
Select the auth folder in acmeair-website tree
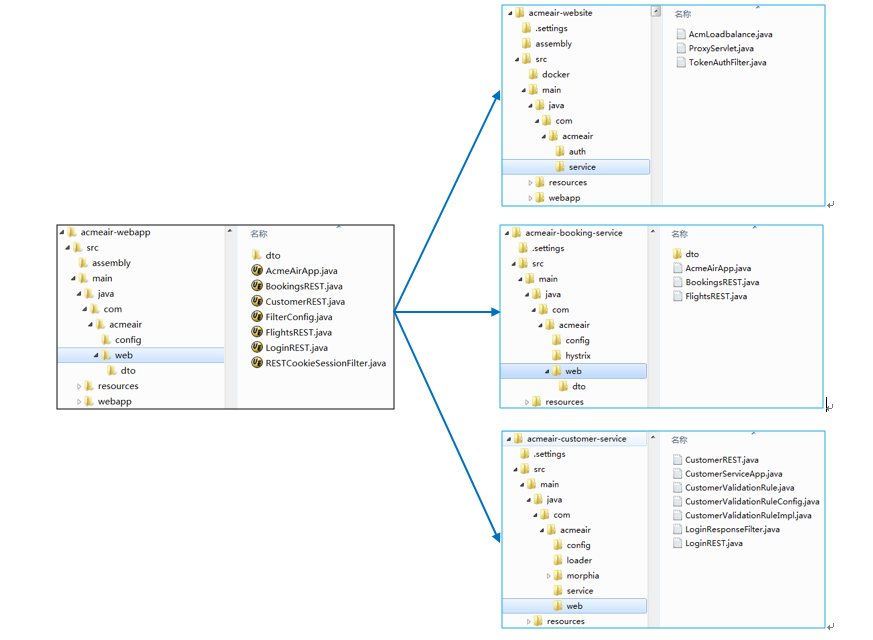coord(576,152)
